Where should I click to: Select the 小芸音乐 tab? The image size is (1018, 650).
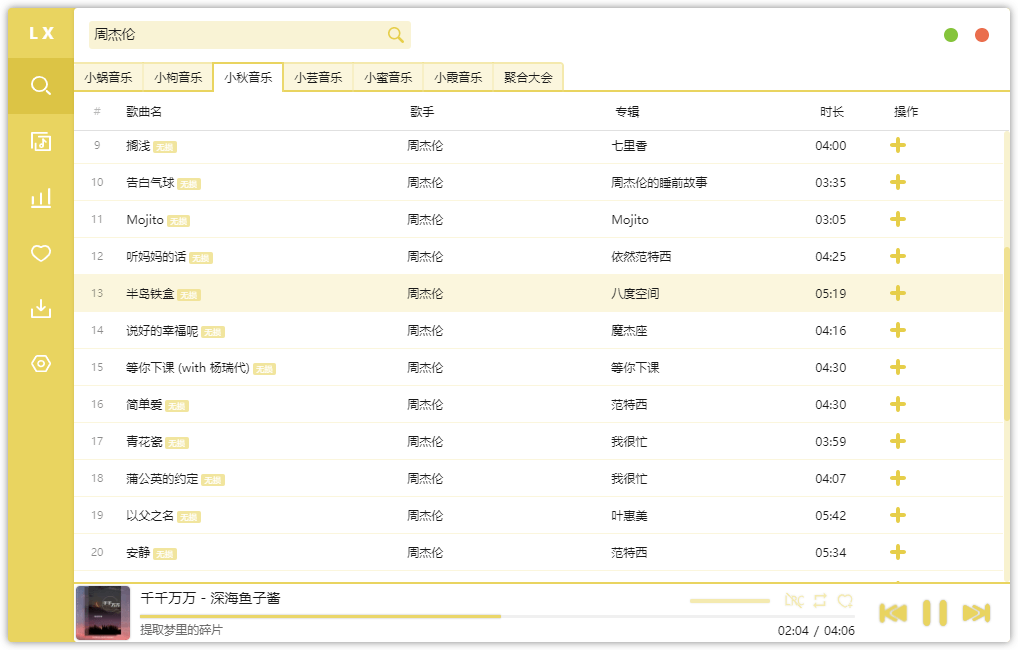click(x=318, y=77)
